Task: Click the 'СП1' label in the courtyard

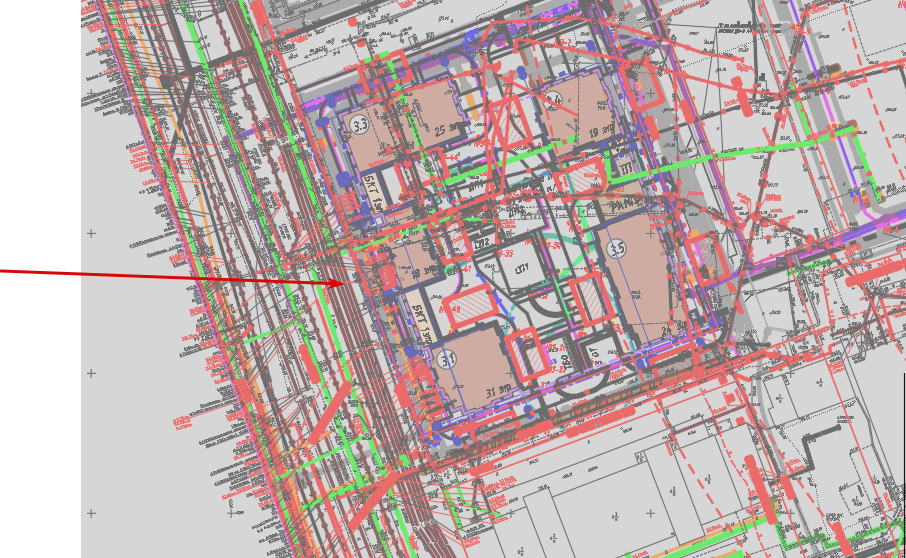Action: coord(522,268)
